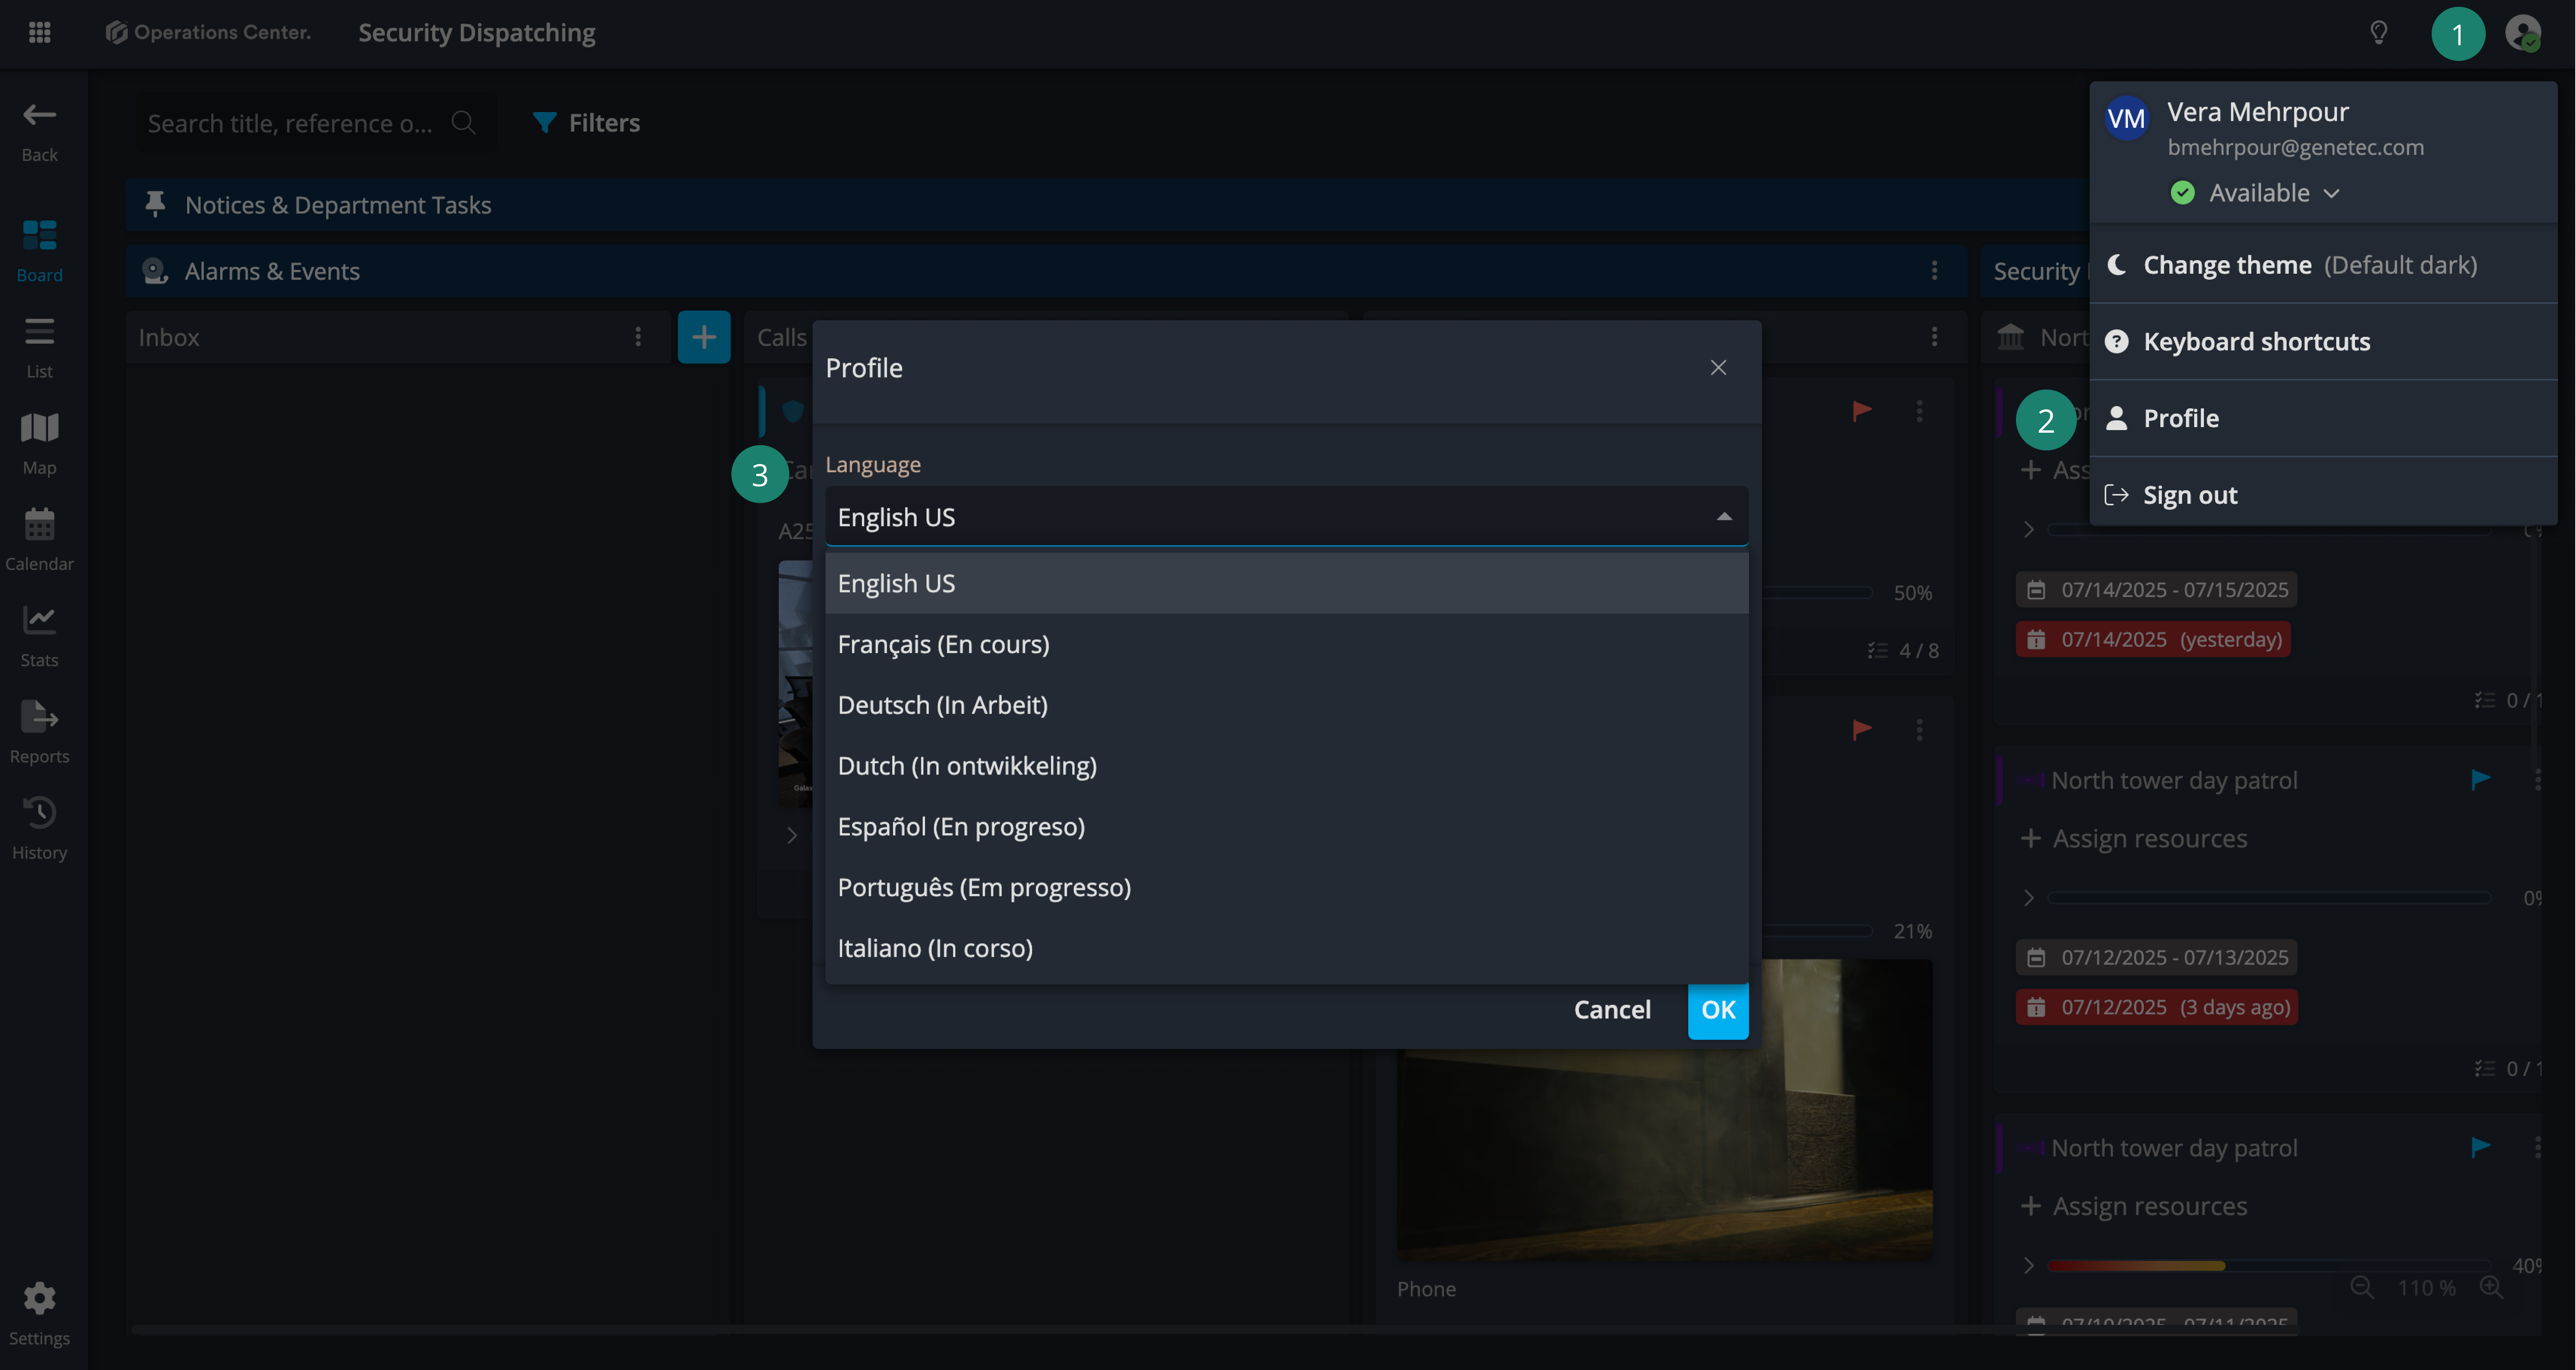Click the pin icon on Notices & Department Tasks

click(x=155, y=205)
